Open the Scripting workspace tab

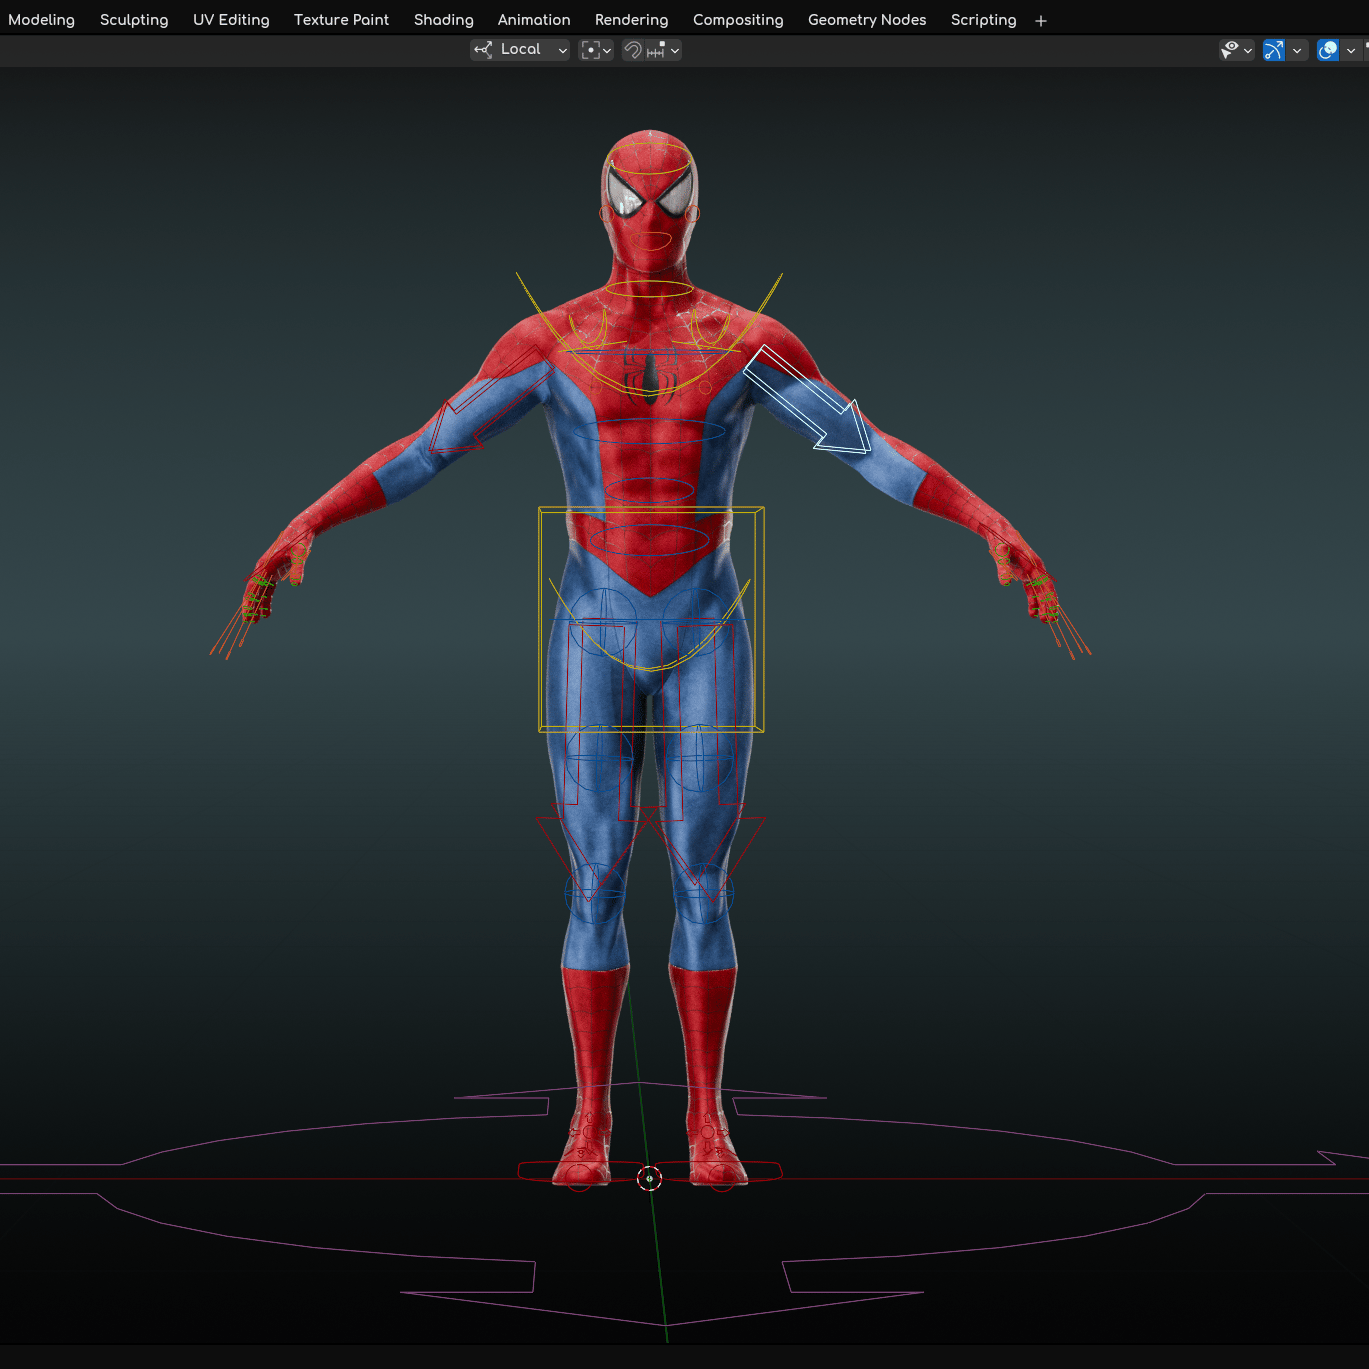coord(983,20)
